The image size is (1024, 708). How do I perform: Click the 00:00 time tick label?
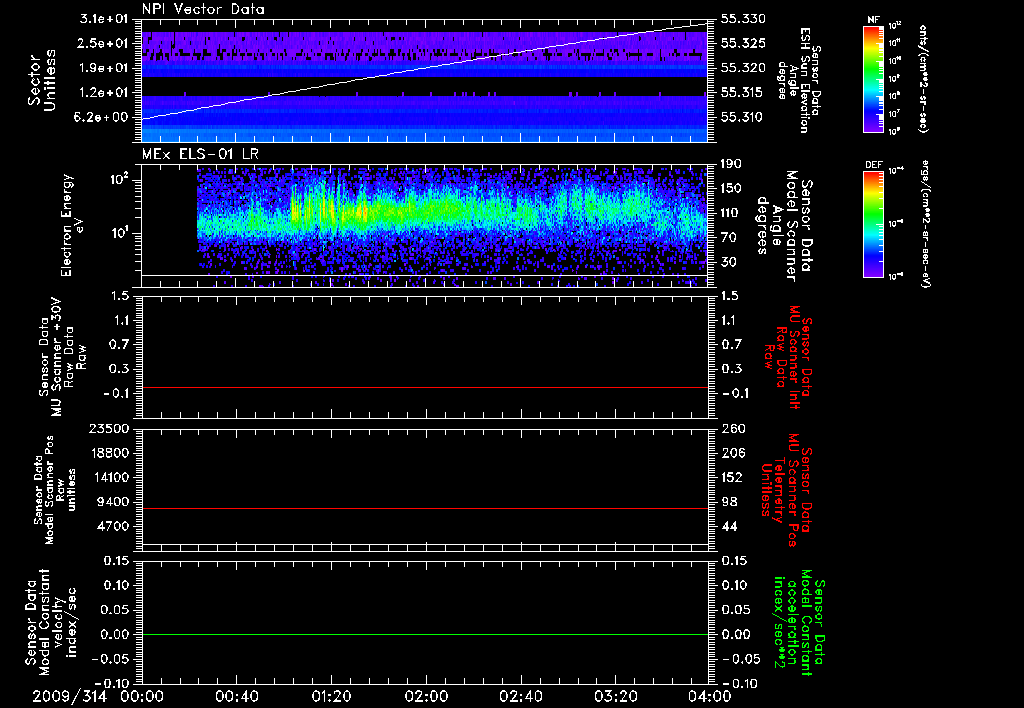click(142, 696)
